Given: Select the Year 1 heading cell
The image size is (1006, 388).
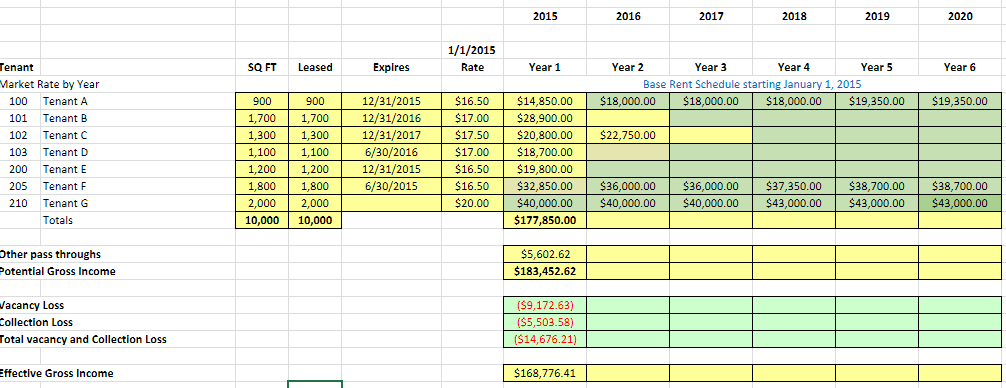Looking at the screenshot, I should 545,67.
